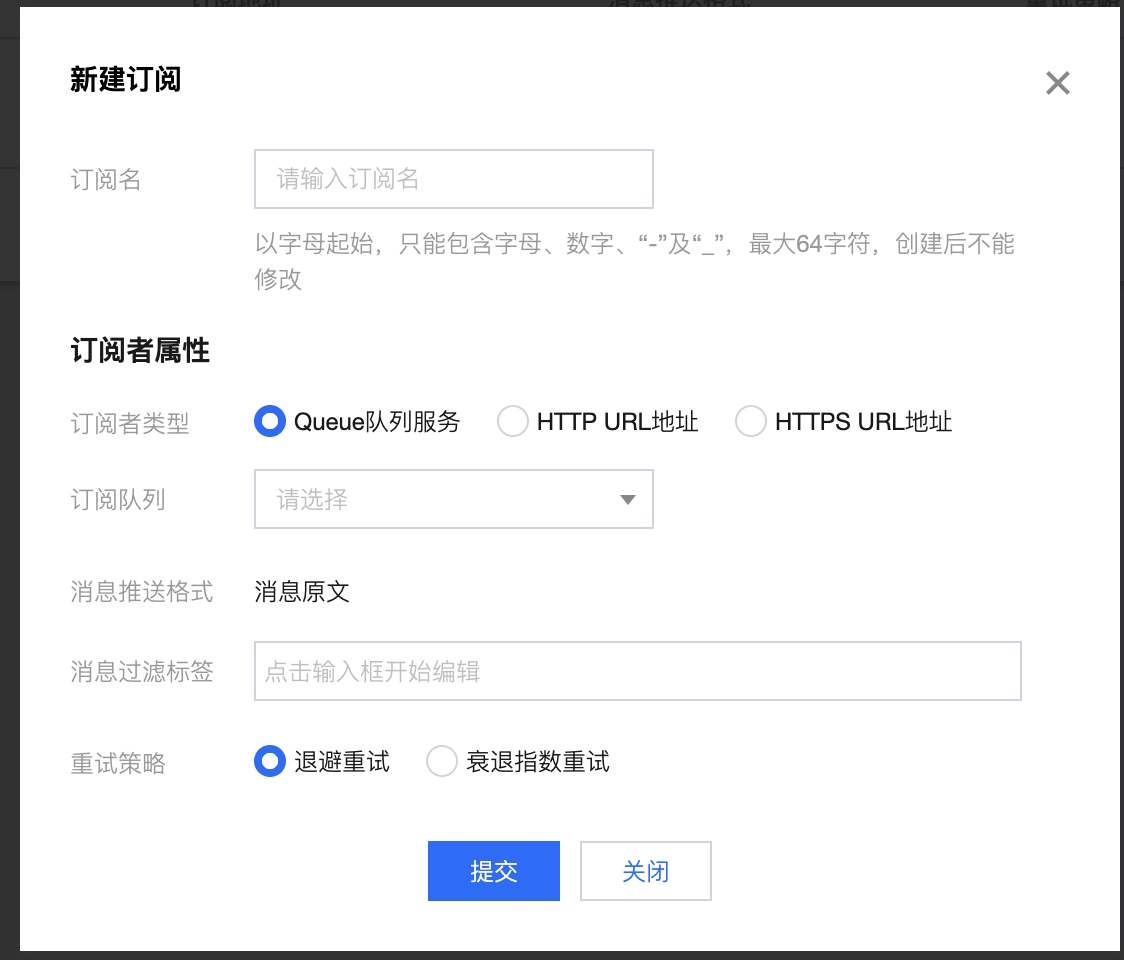Click the 订阅名 text input field

(454, 179)
